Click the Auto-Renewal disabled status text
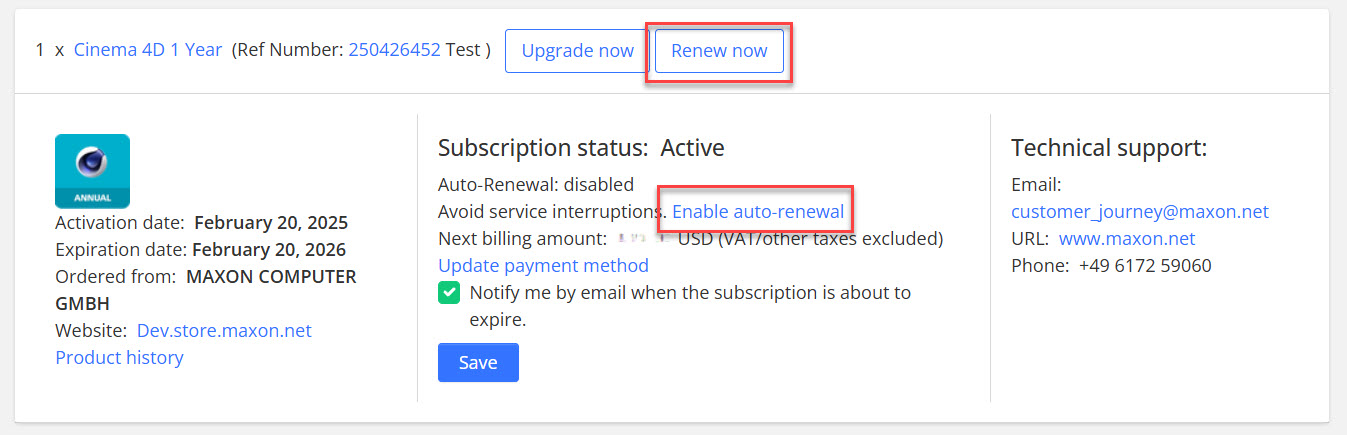This screenshot has height=435, width=1347. pyautogui.click(x=536, y=185)
